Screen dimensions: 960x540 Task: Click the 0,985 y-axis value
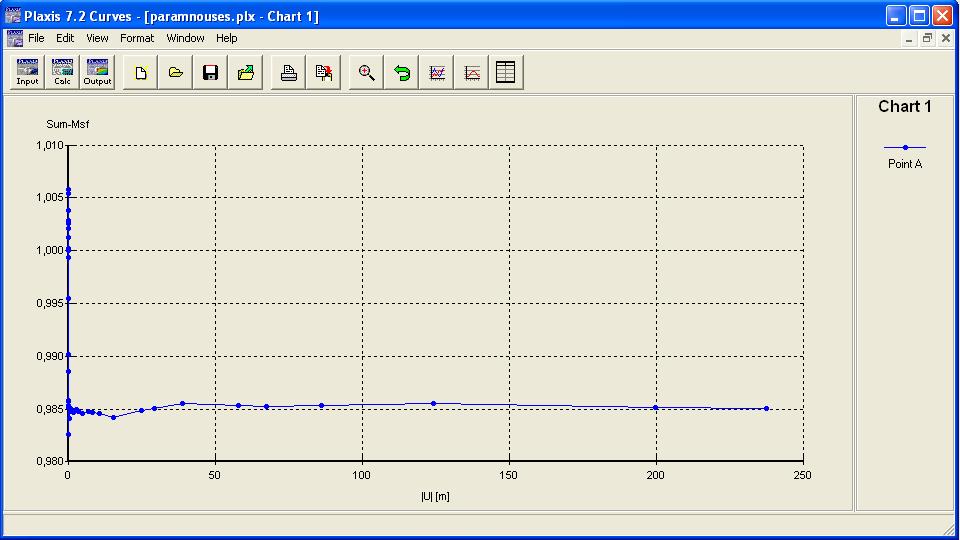pyautogui.click(x=50, y=409)
